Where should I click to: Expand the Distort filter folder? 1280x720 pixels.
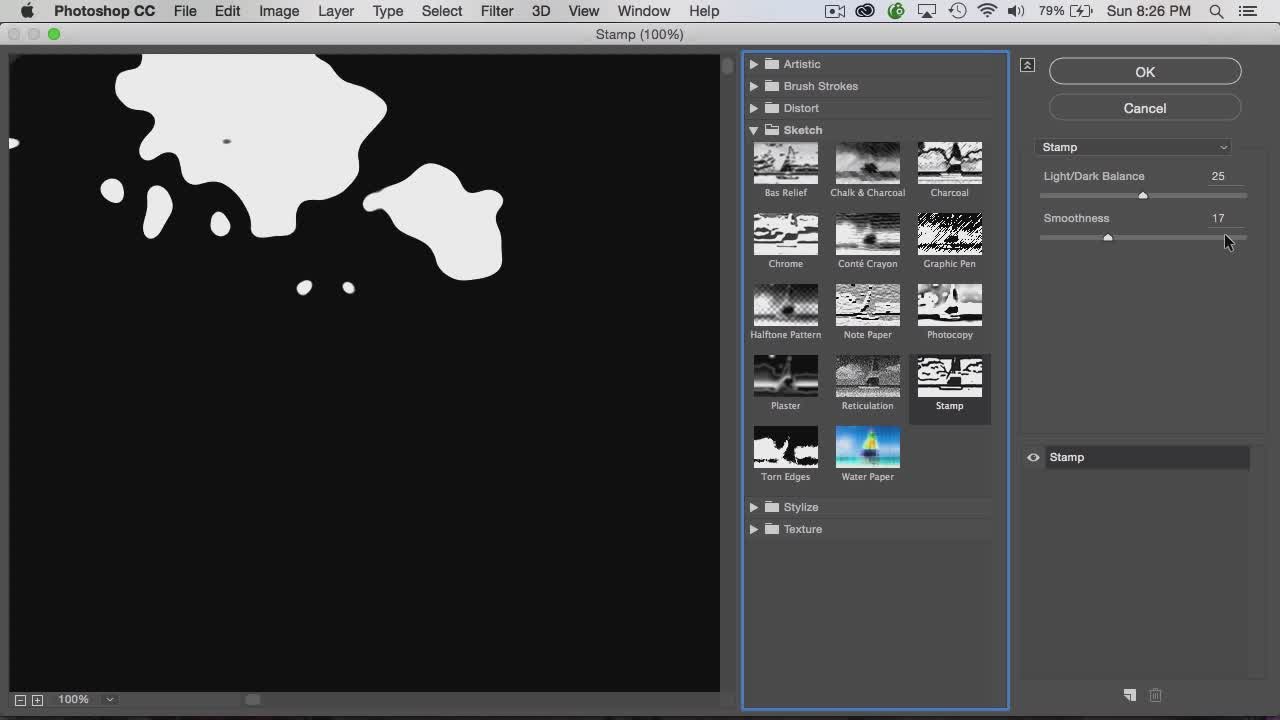pyautogui.click(x=754, y=108)
